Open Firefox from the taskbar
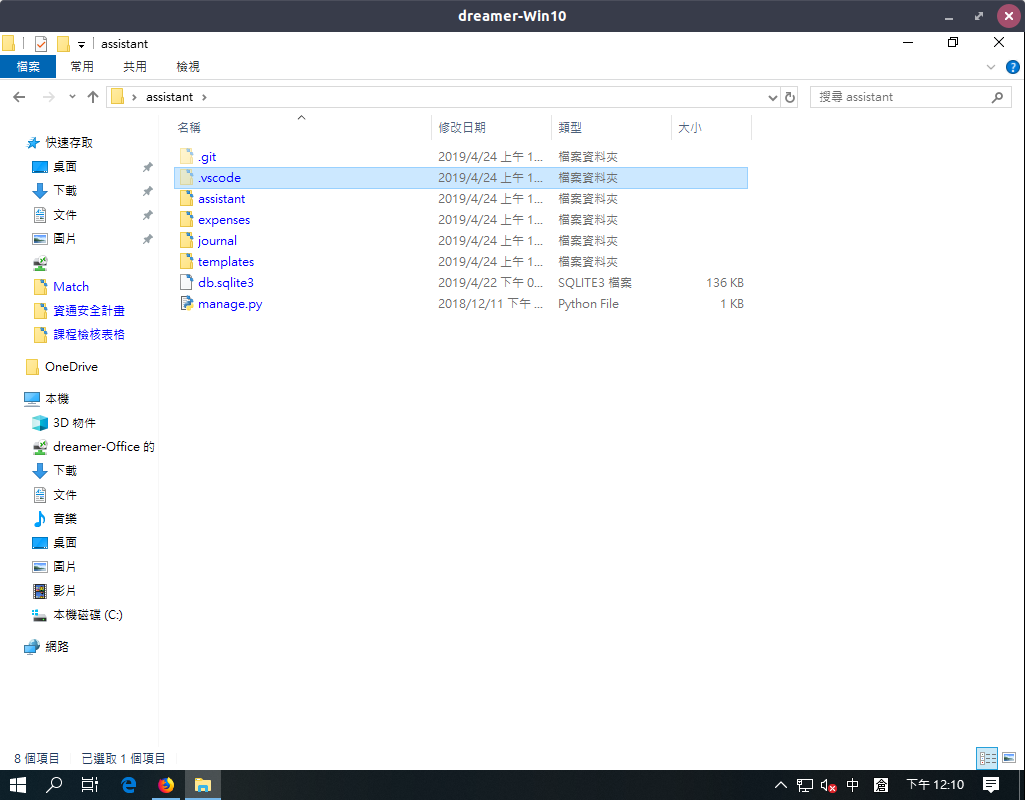 pyautogui.click(x=165, y=785)
